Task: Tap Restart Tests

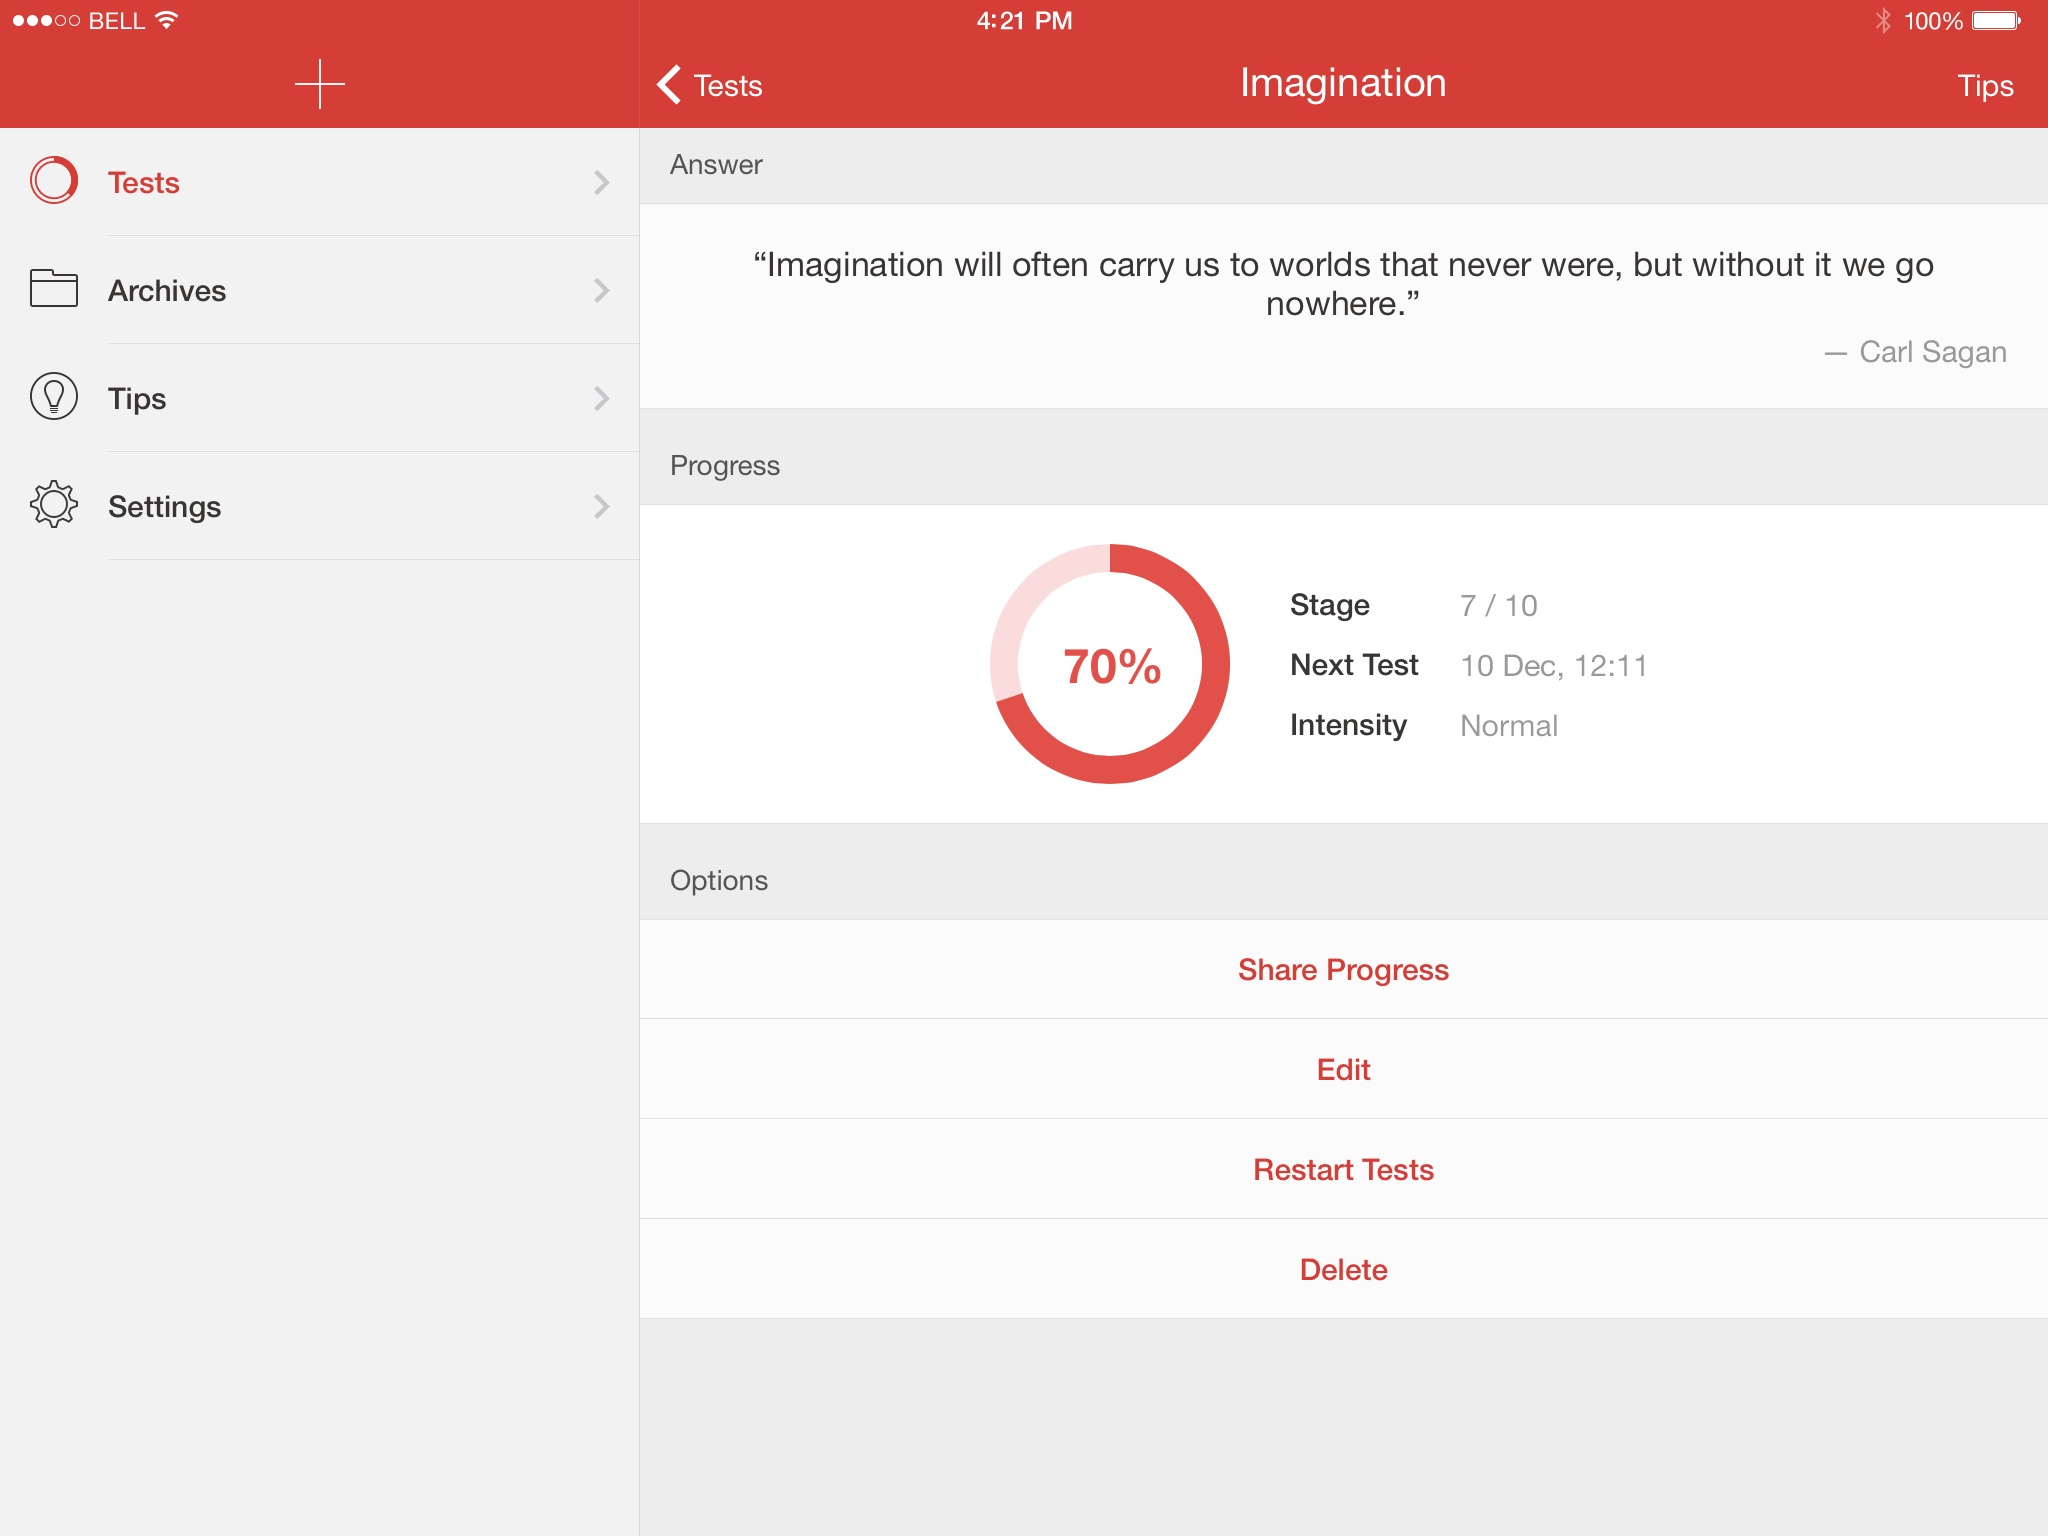Action: click(x=1343, y=1169)
